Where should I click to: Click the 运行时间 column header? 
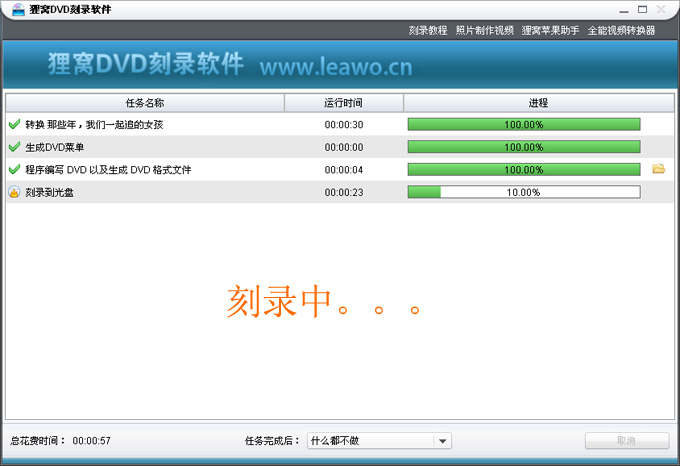343,103
